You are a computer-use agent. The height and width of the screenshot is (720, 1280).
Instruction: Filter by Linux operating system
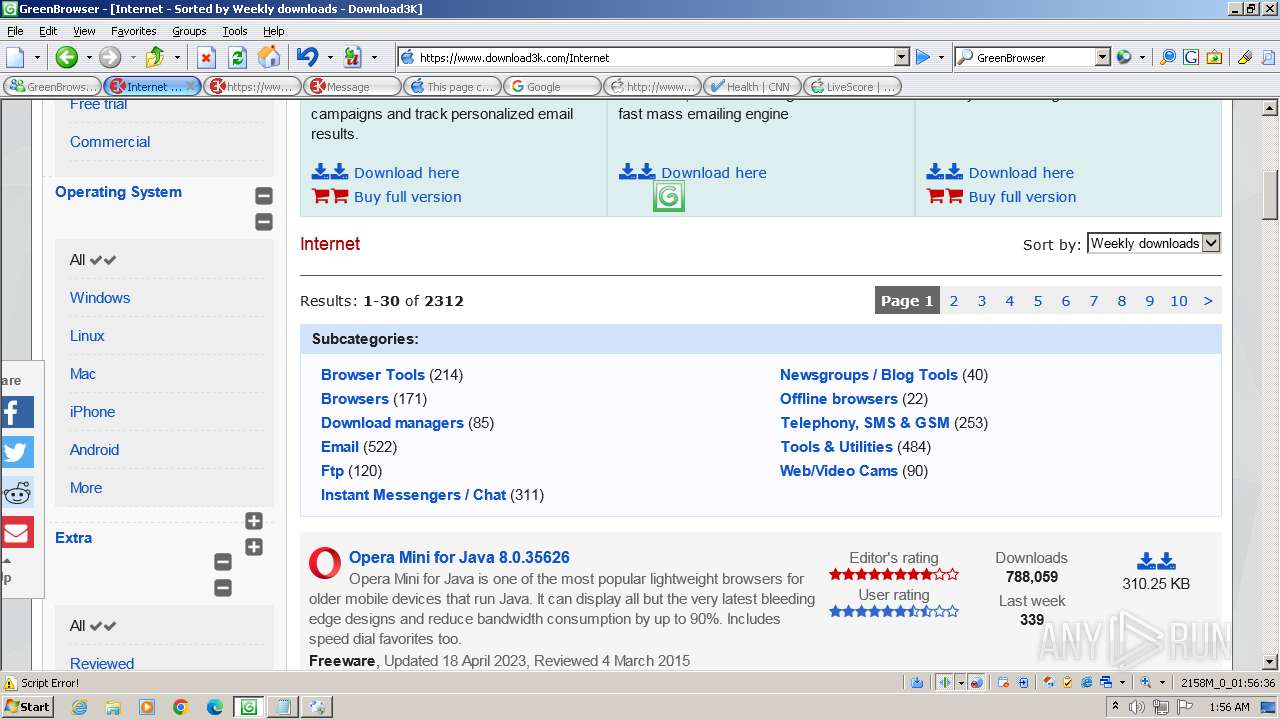click(87, 336)
